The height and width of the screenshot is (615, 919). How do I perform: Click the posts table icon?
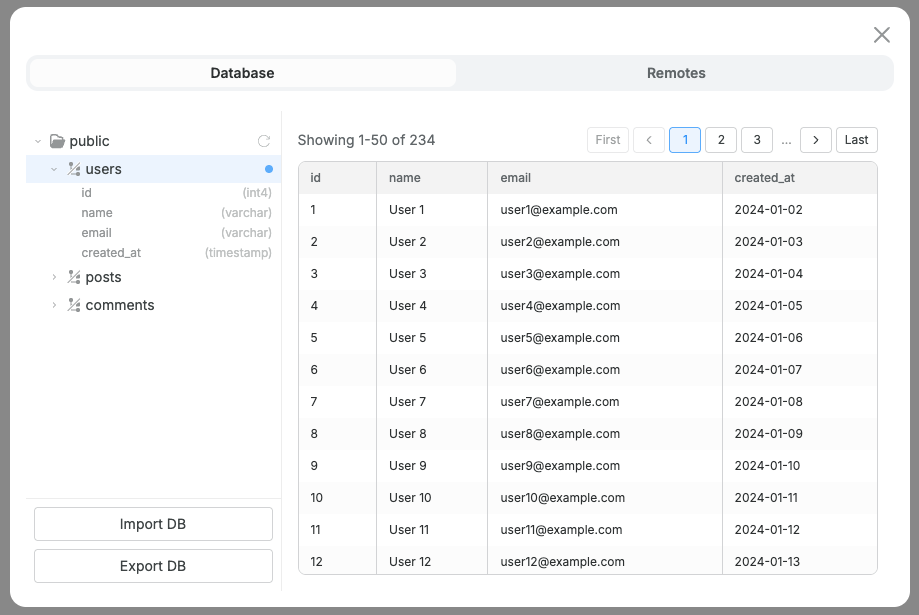coord(72,277)
